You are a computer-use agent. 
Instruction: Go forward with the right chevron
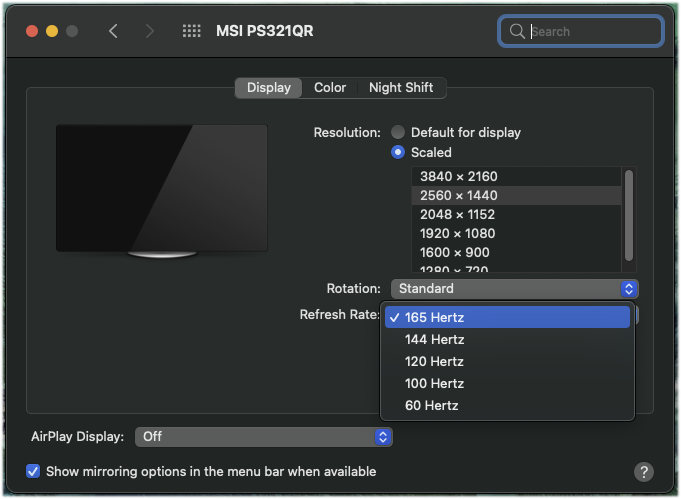coord(150,31)
